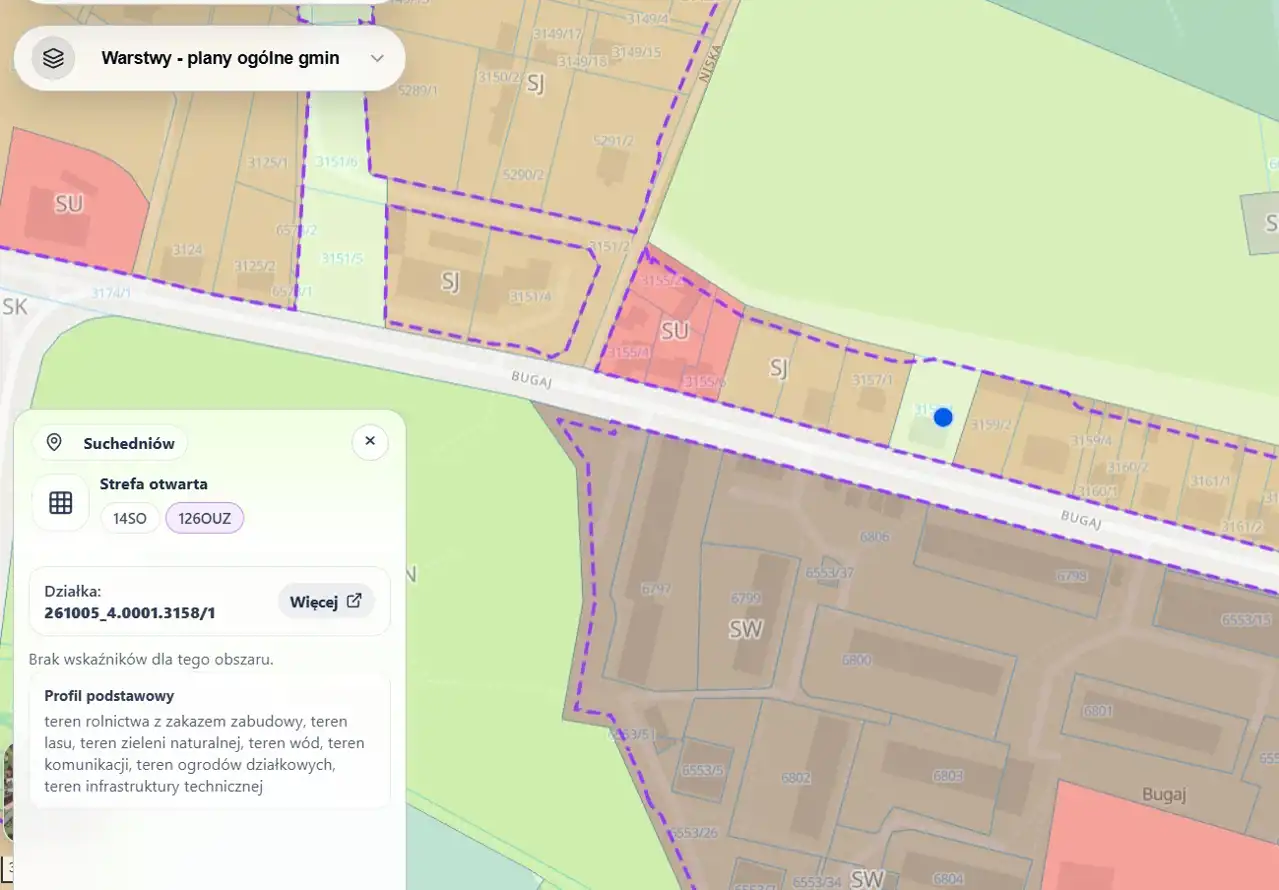Click the layers stack icon
The width and height of the screenshot is (1279, 890).
coord(53,58)
